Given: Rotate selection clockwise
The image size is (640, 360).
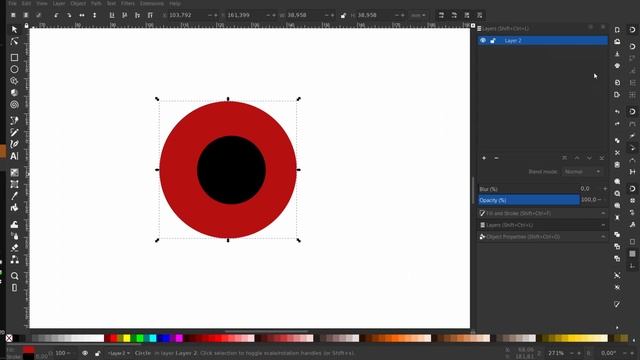Looking at the screenshot, I should [x=69, y=15].
